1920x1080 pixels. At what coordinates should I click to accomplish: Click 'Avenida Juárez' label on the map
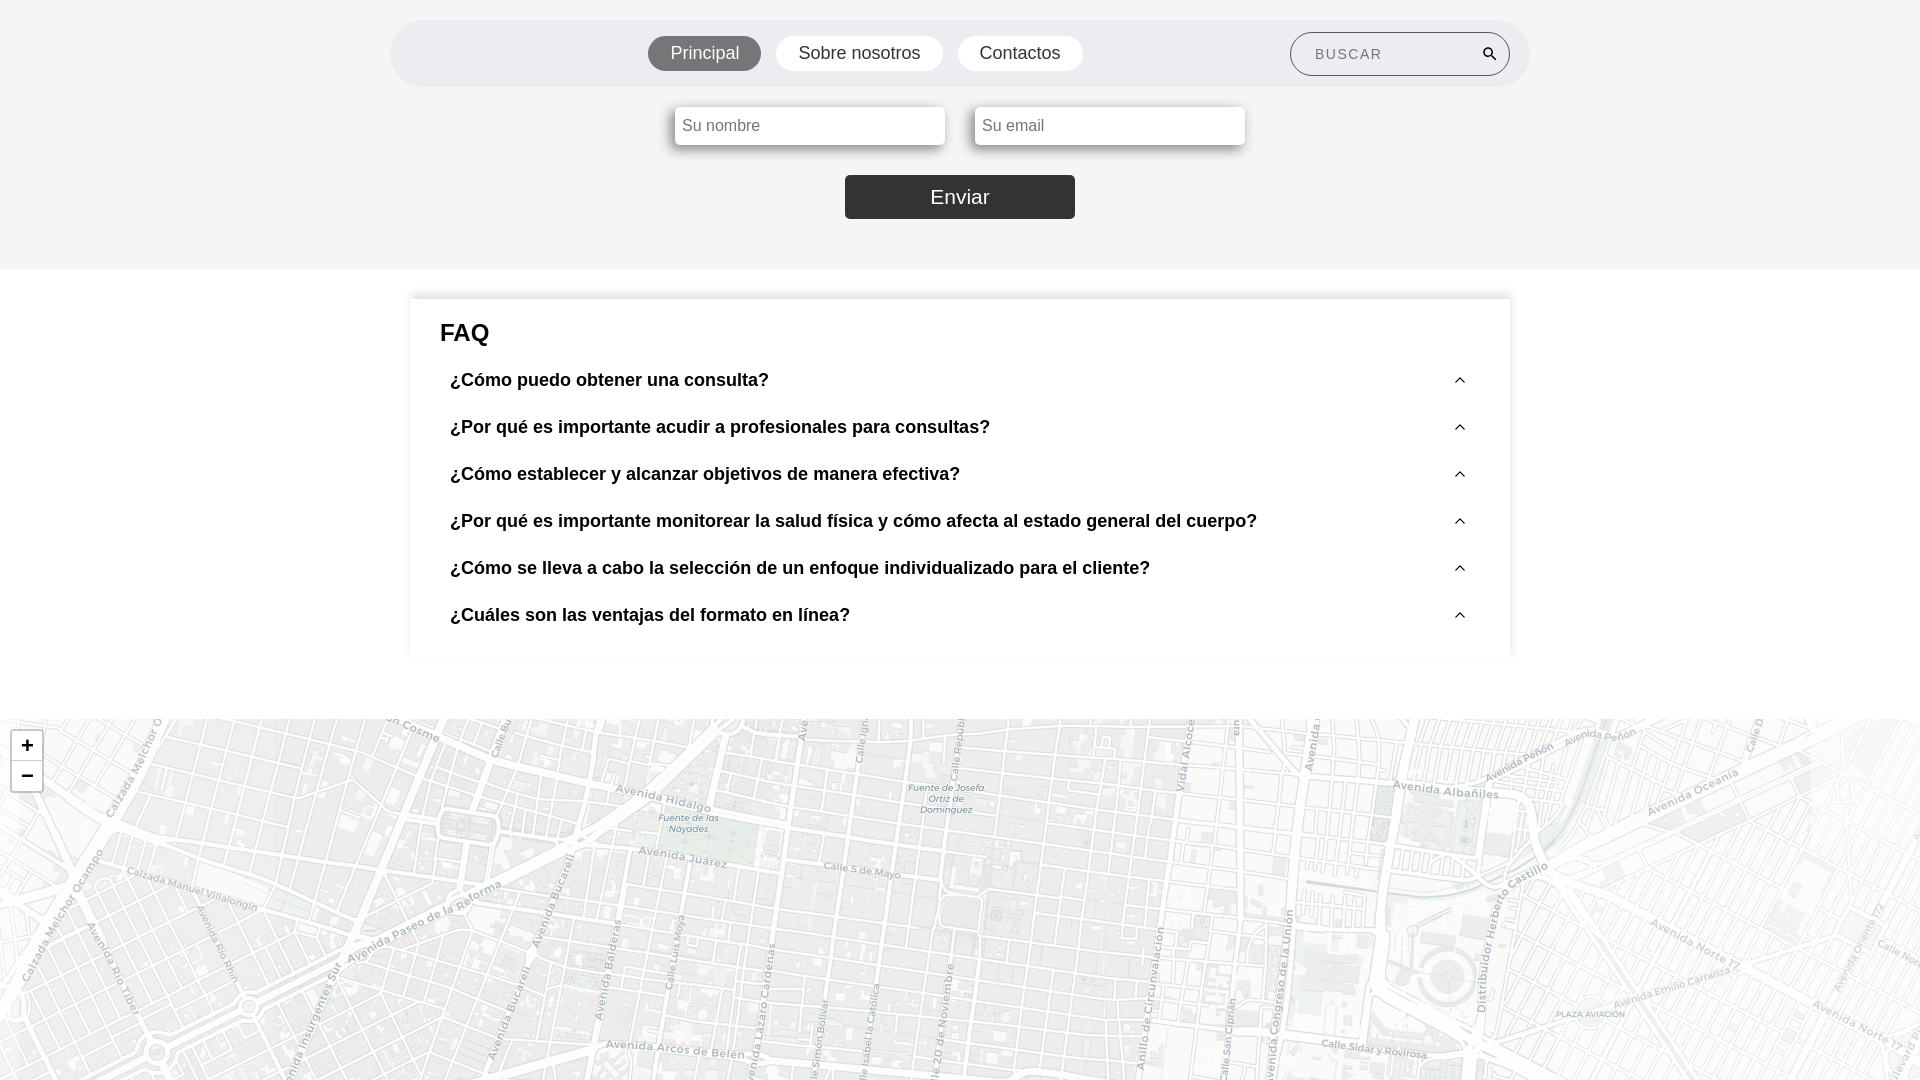click(683, 857)
